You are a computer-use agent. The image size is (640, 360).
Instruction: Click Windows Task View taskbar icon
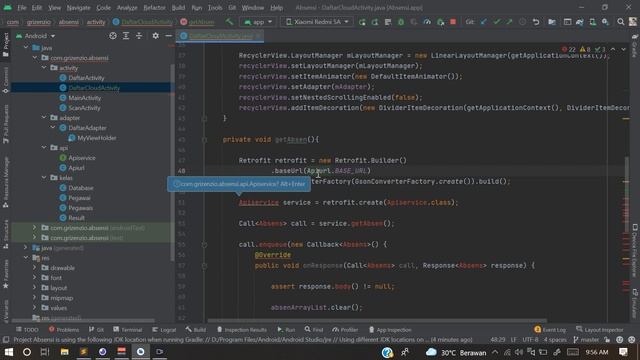(45, 352)
